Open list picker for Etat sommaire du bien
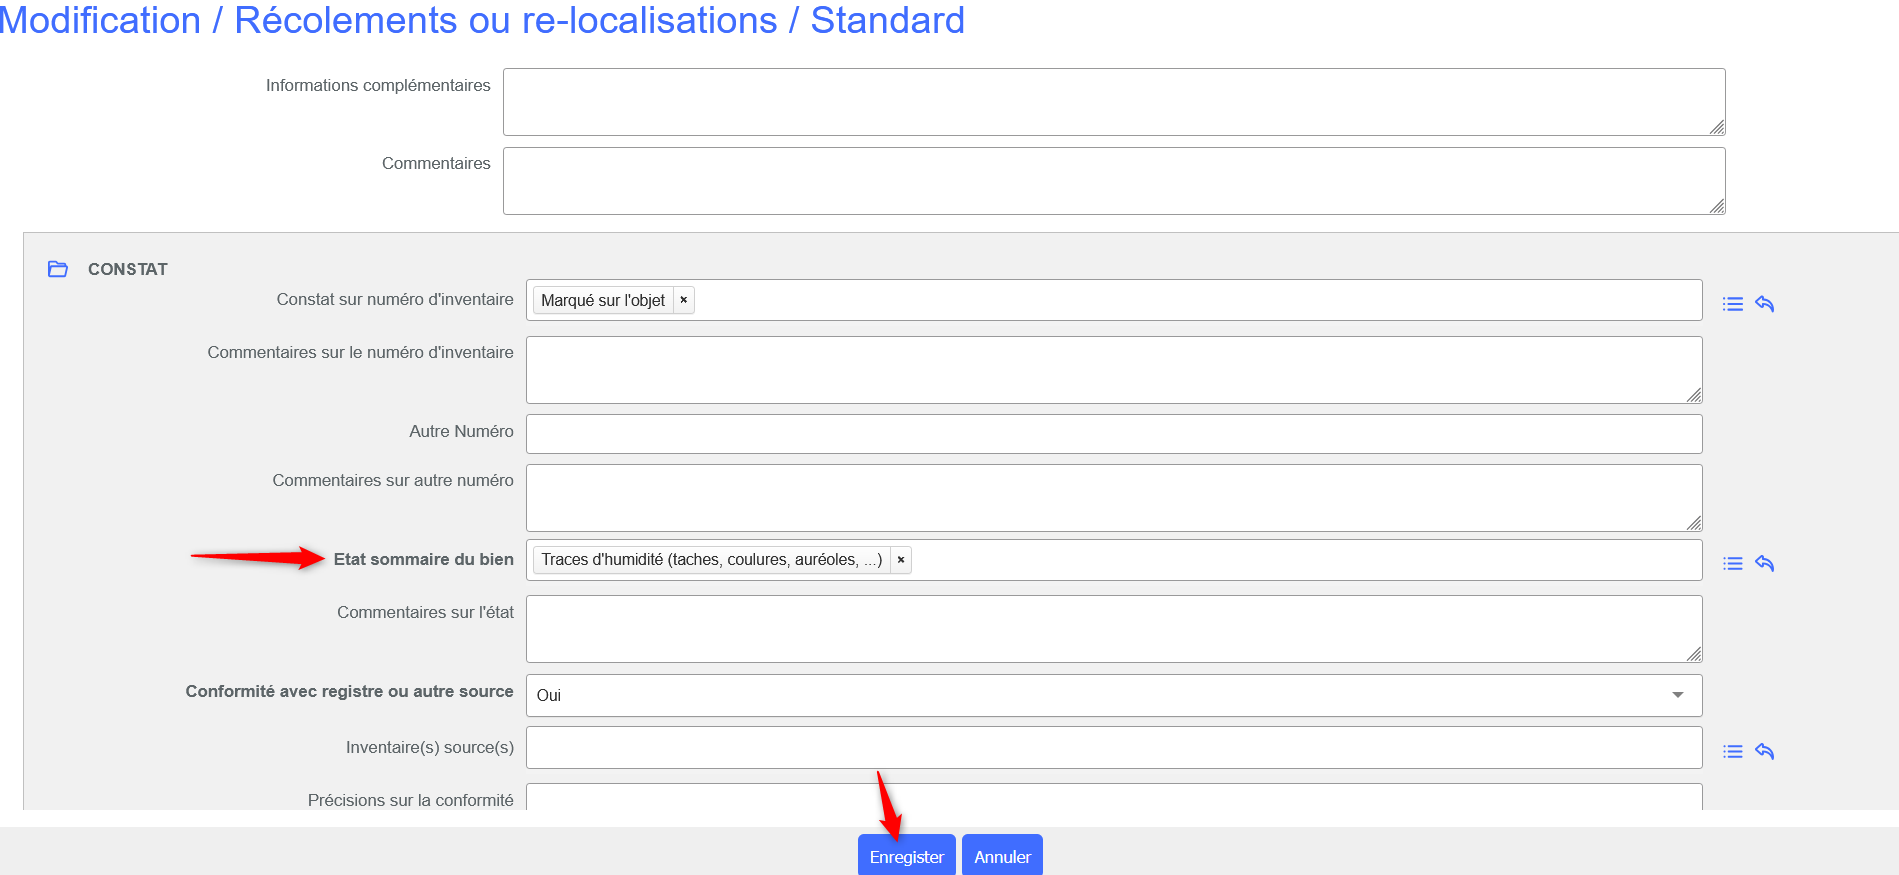Screen dimensions: 1899x875 click(1732, 564)
